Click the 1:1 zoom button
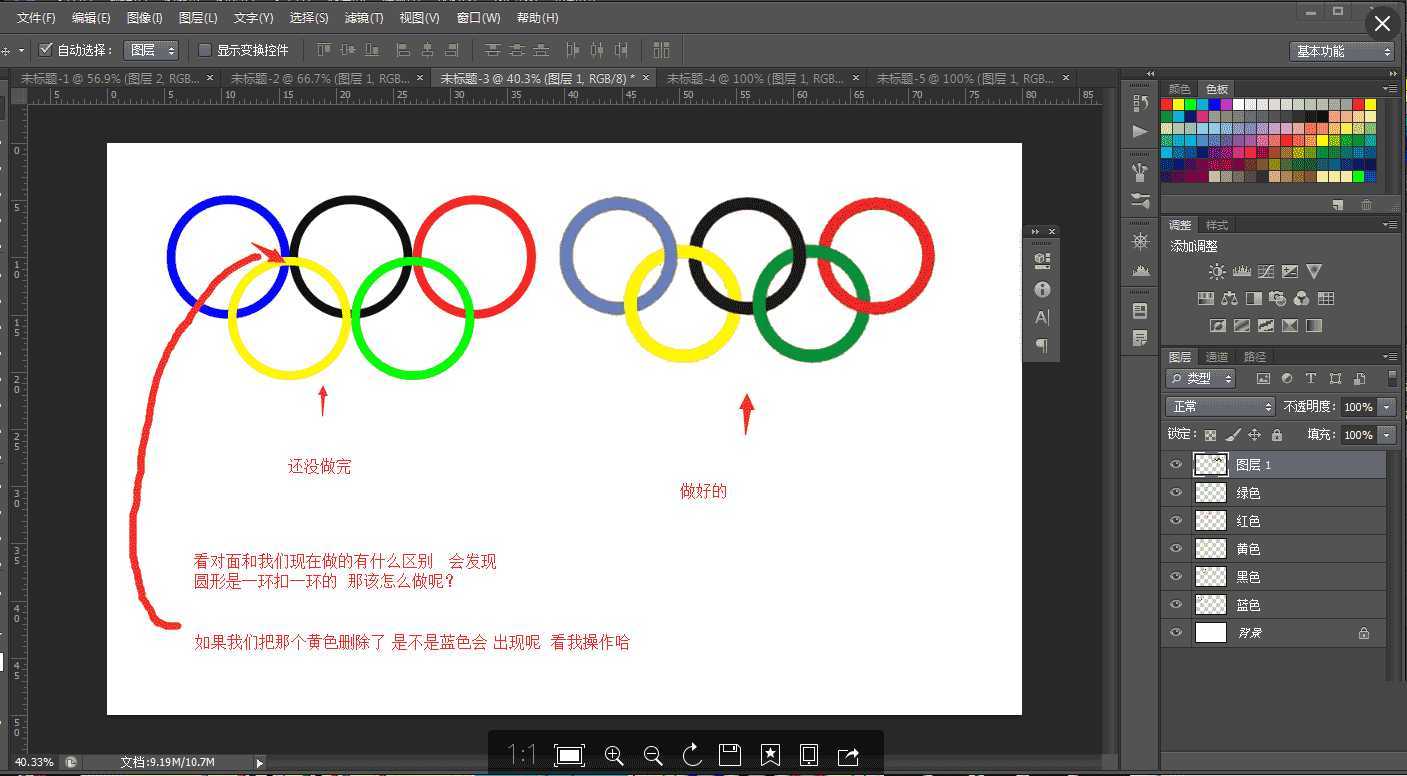This screenshot has width=1407, height=776. pos(521,756)
